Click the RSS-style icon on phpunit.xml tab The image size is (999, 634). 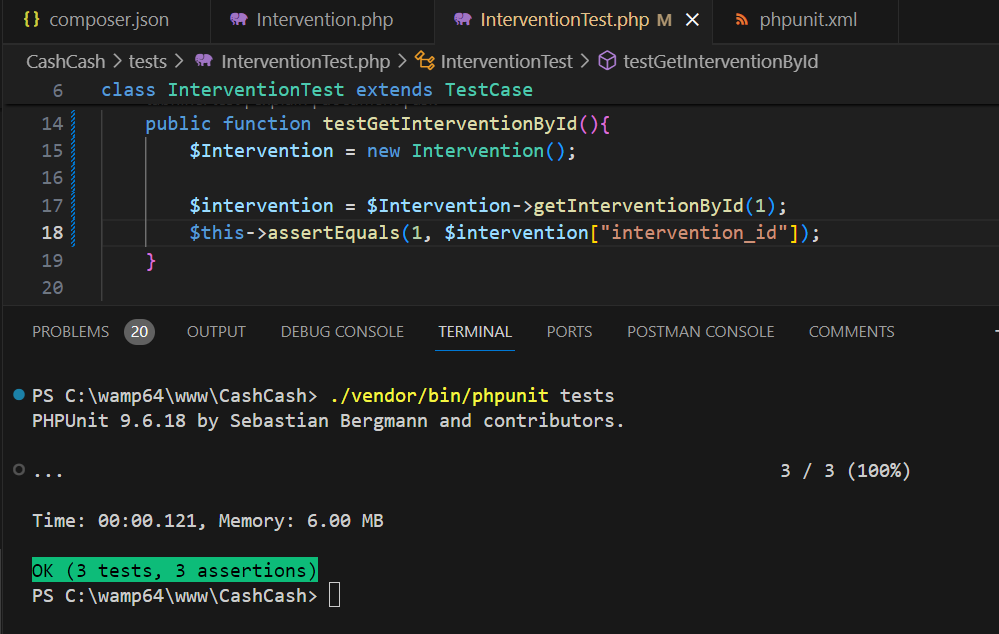pos(741,20)
